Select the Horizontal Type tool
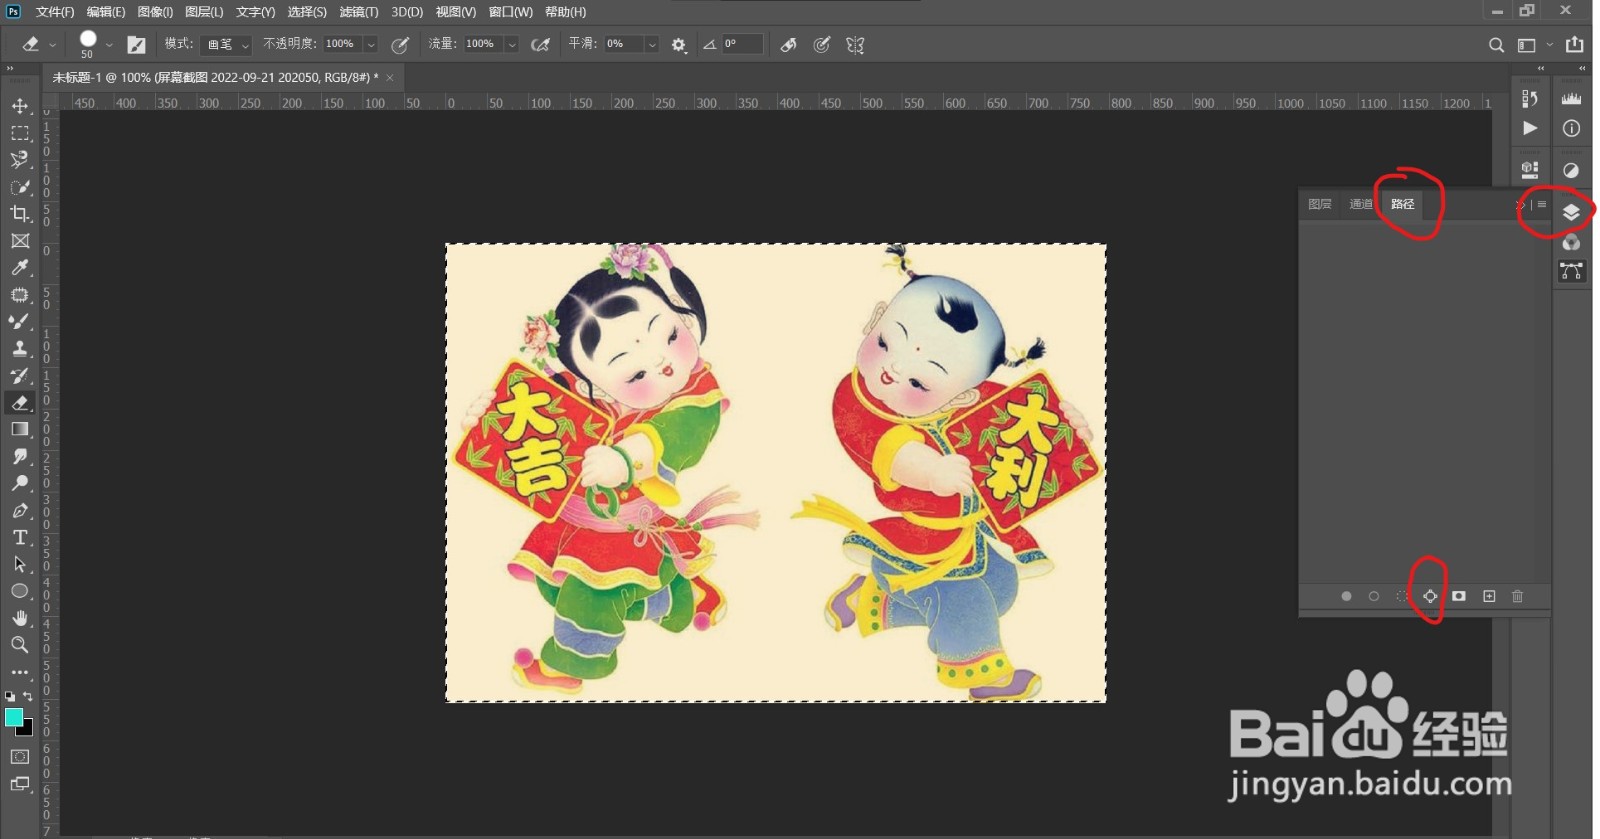The height and width of the screenshot is (839, 1600). (20, 538)
